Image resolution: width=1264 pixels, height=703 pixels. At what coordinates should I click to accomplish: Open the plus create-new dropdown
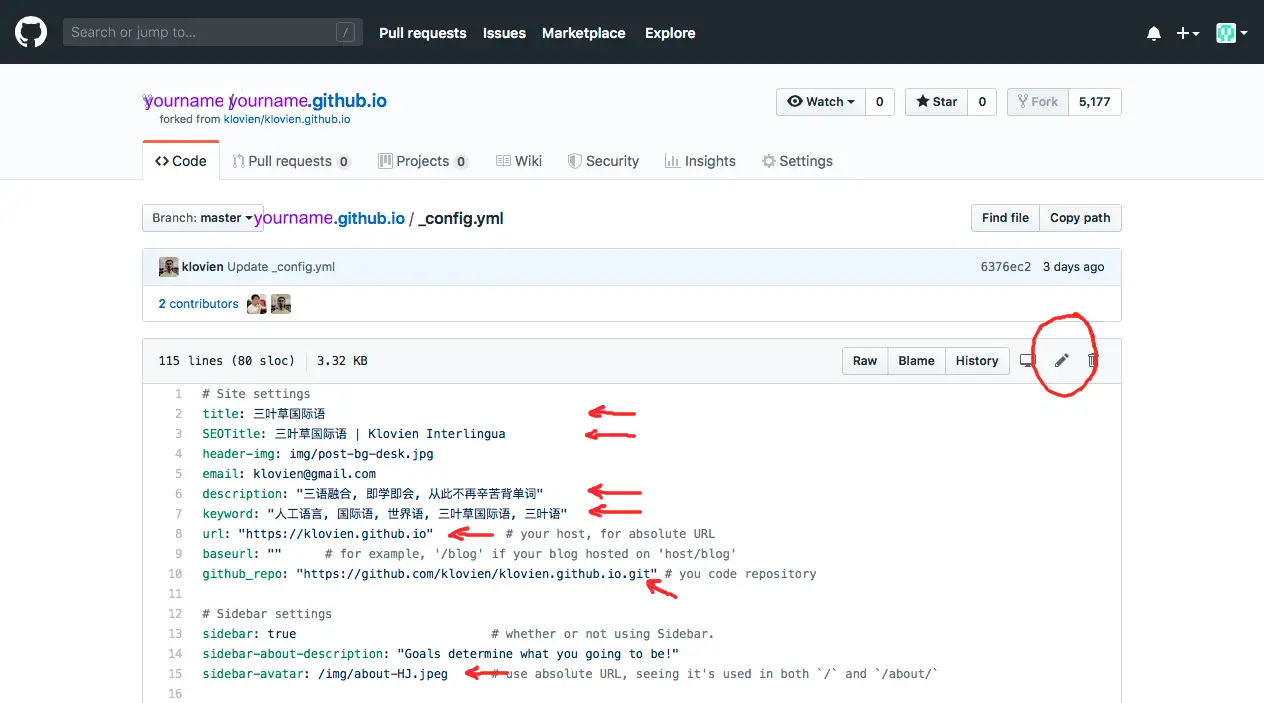(1188, 33)
